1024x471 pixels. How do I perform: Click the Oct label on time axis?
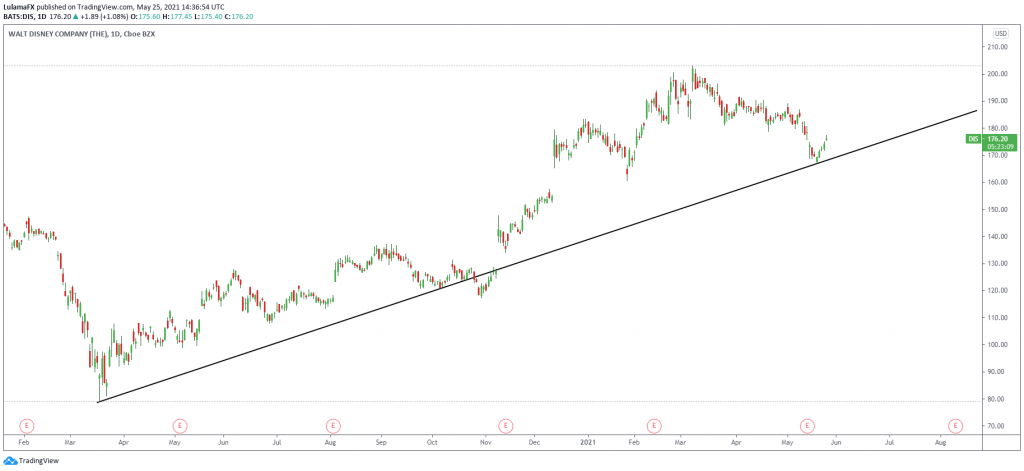coord(431,442)
